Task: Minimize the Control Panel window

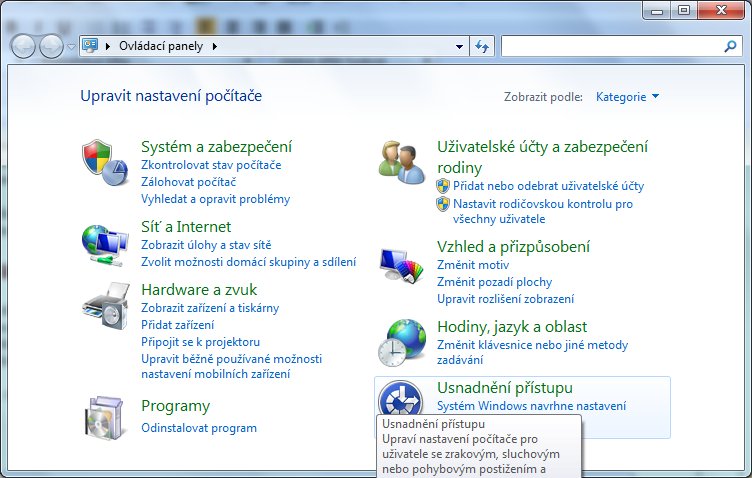Action: click(x=657, y=10)
